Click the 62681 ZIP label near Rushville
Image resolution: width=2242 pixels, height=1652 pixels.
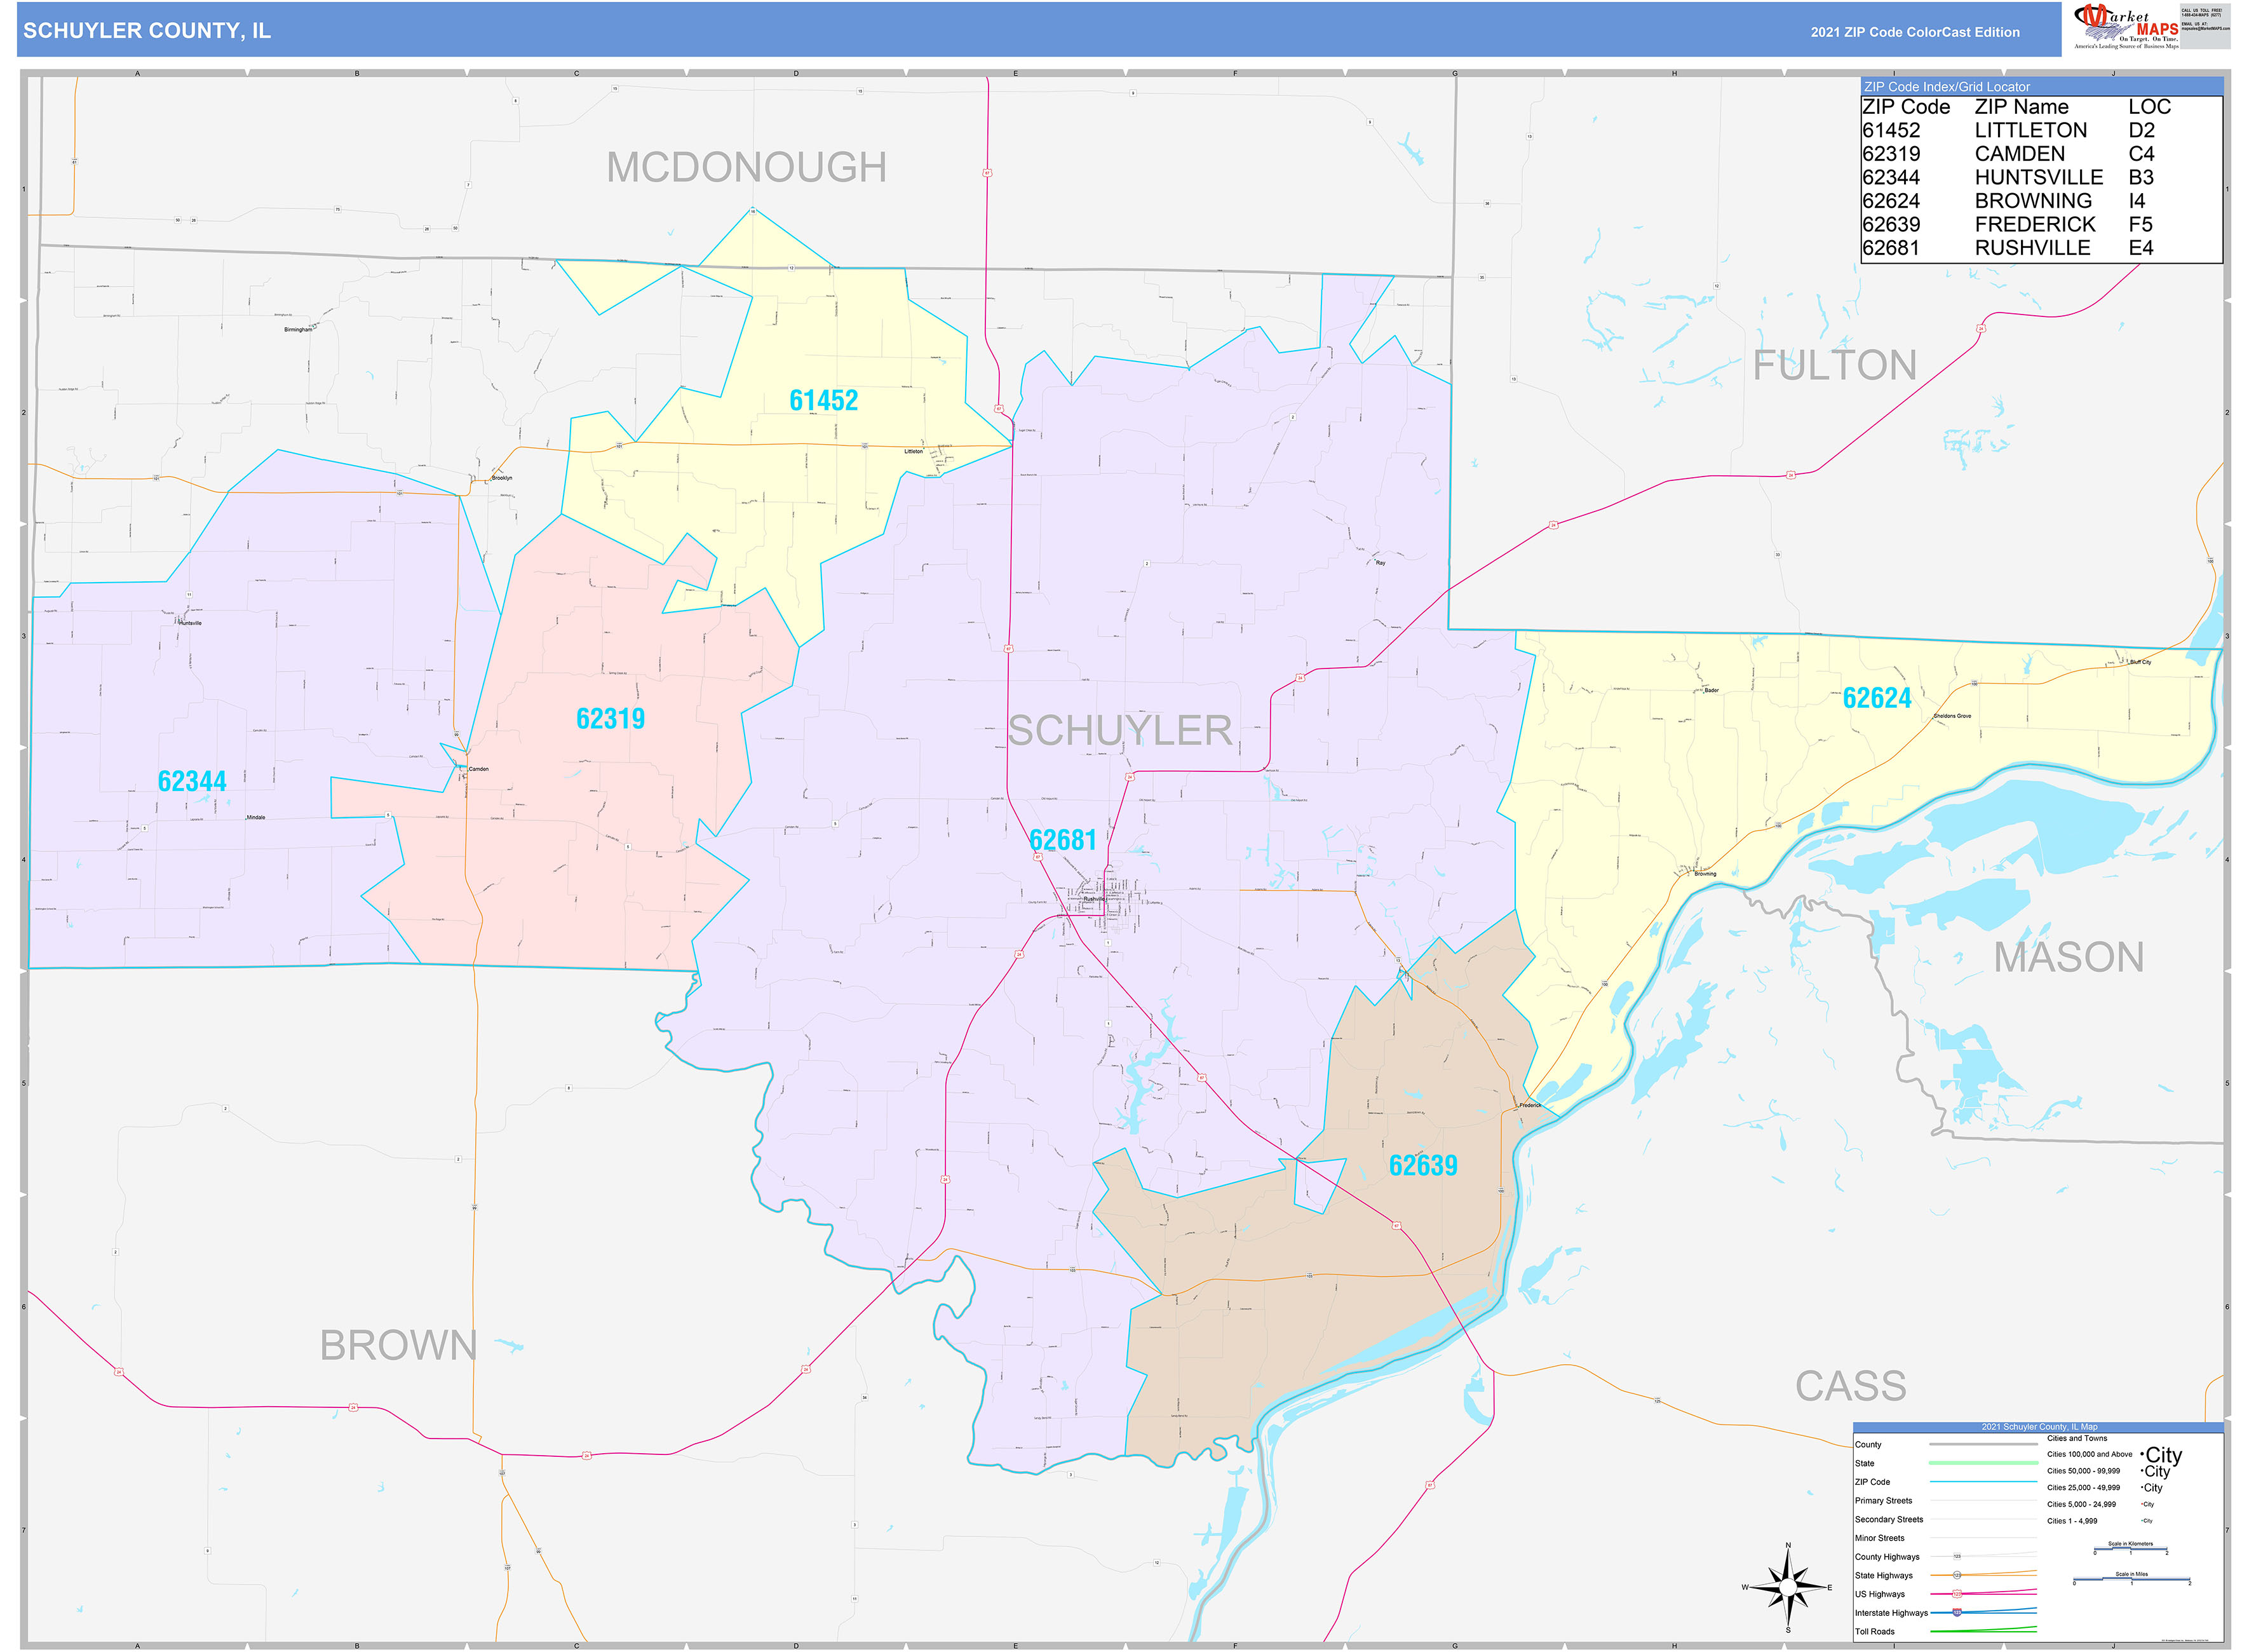(x=1063, y=839)
